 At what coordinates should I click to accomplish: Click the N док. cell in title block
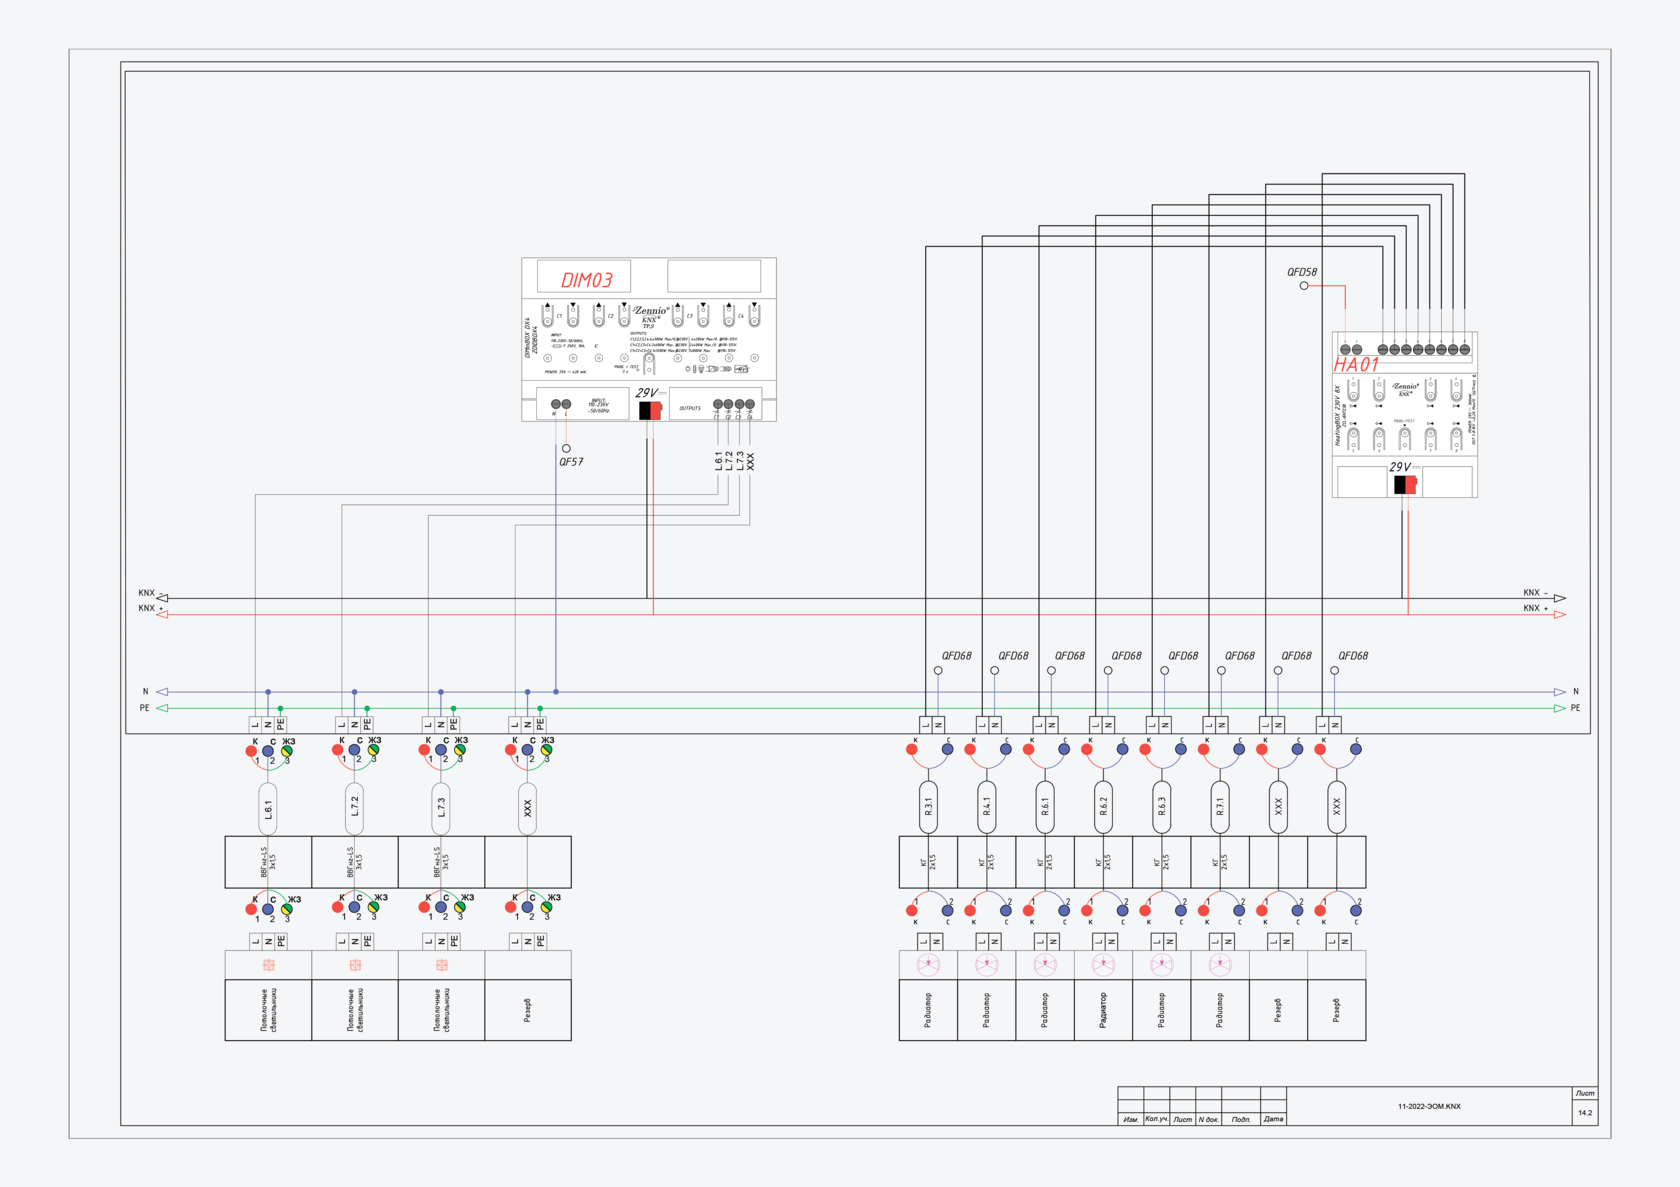pyautogui.click(x=1208, y=1119)
